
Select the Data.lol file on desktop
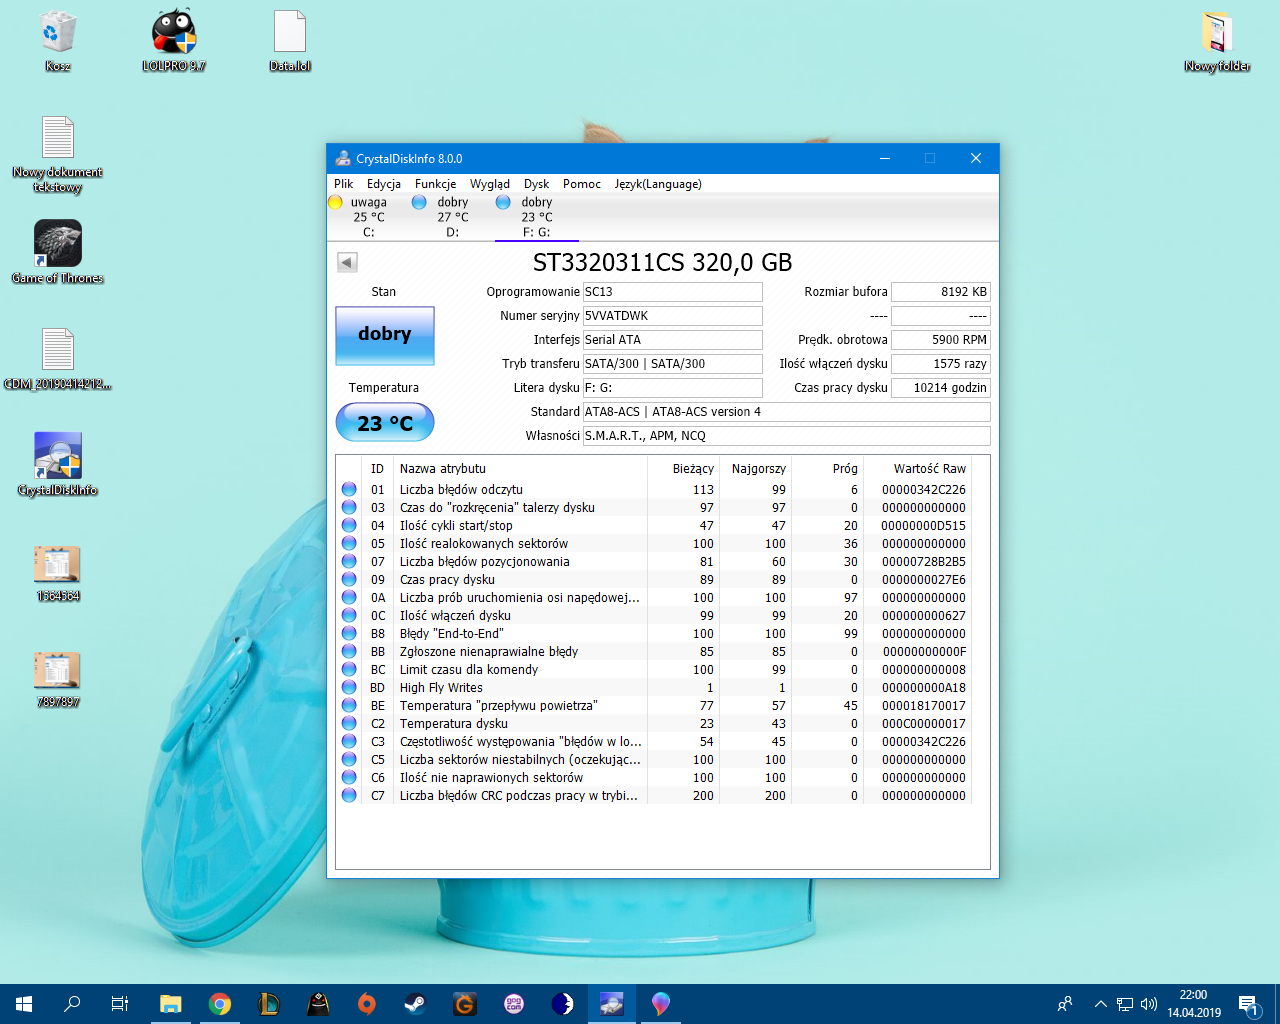pos(290,41)
